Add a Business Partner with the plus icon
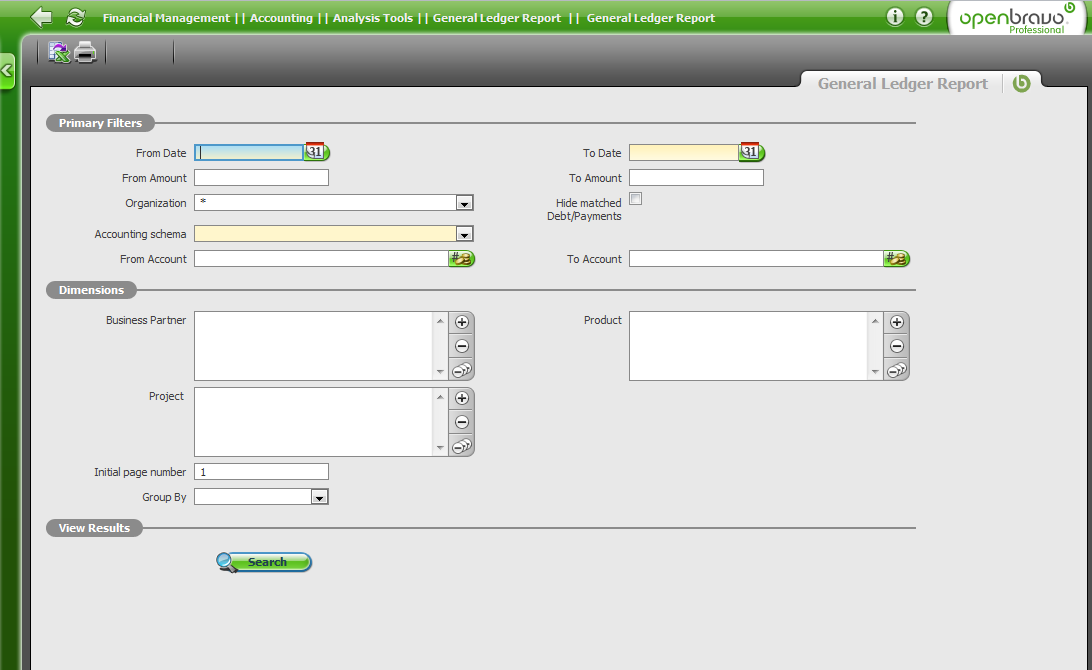This screenshot has height=670, width=1092. click(462, 322)
